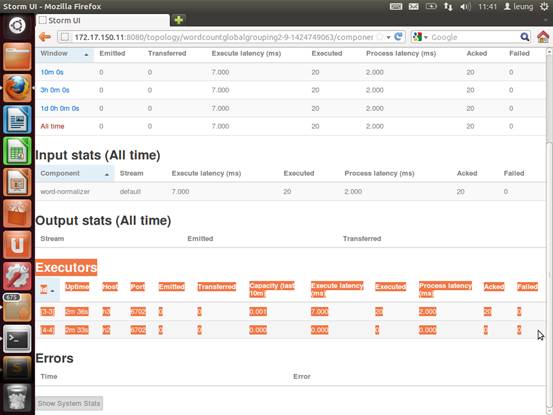Reload the Storm UI page

click(398, 37)
